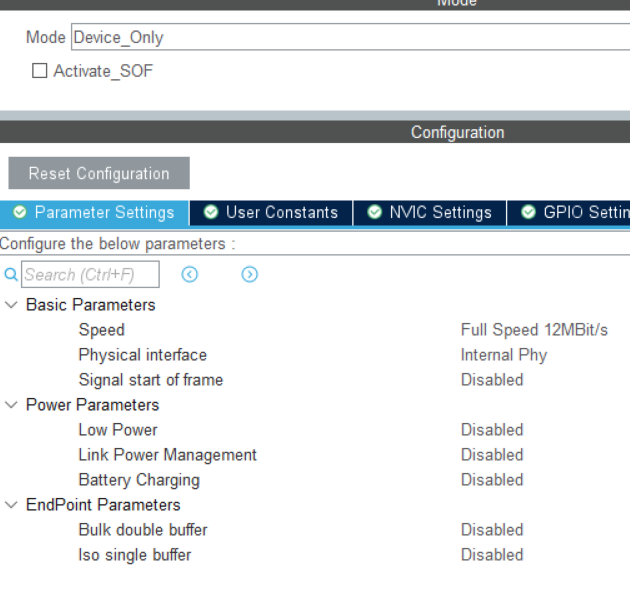Click the EndPoint Parameters group label
The image size is (630, 591).
click(x=103, y=505)
